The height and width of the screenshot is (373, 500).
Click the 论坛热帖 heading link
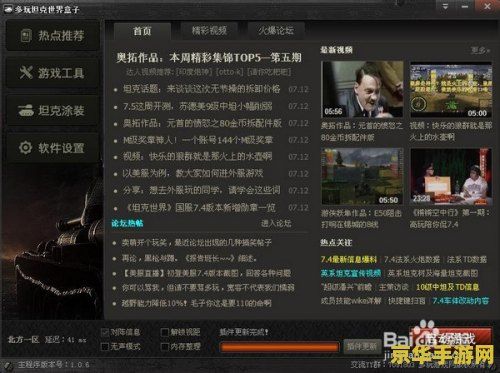(x=127, y=223)
